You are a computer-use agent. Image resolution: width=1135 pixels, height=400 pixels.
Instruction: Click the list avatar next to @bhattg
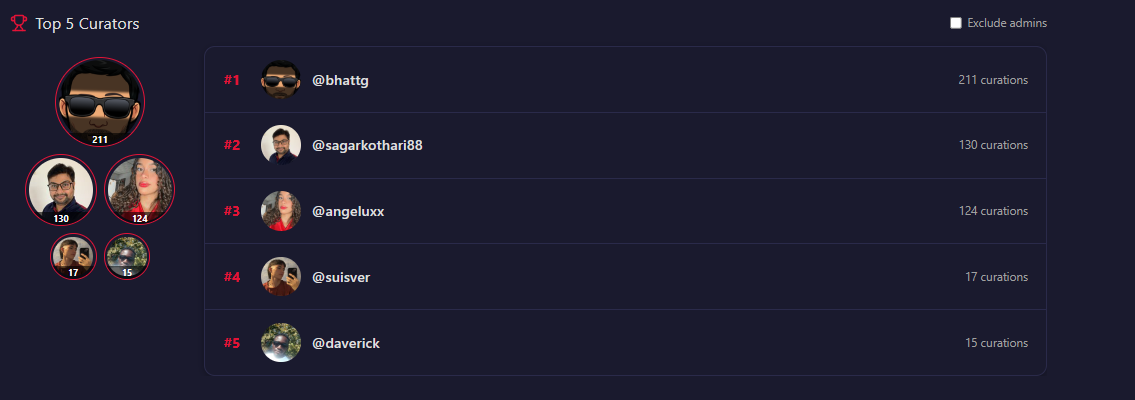[x=281, y=80]
